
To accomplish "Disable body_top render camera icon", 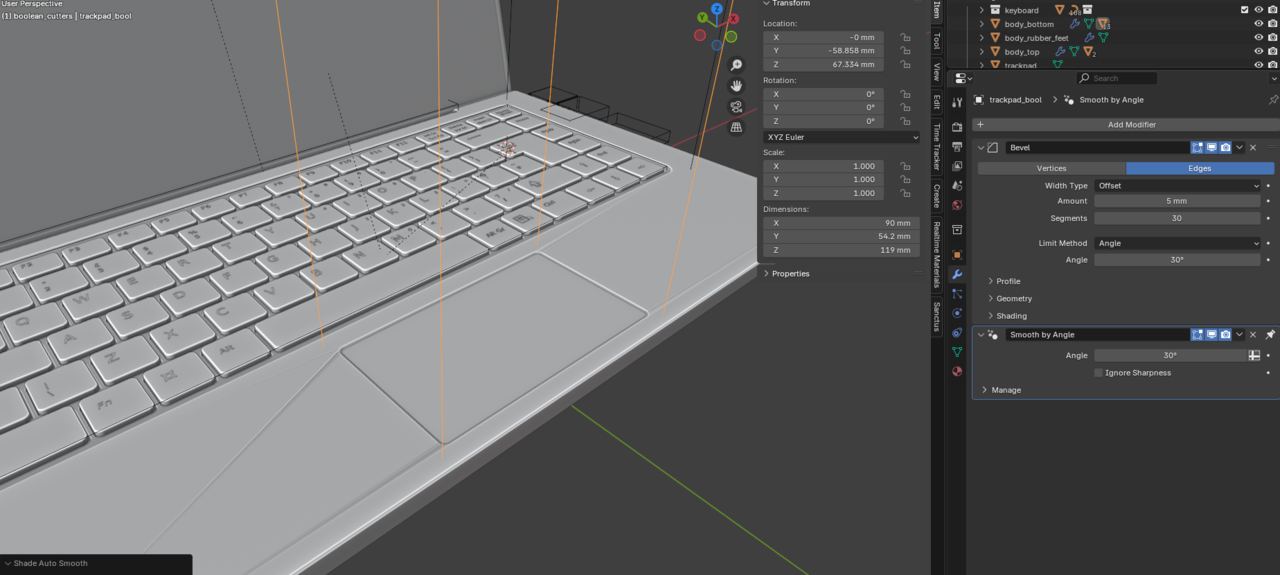I will pos(1273,52).
